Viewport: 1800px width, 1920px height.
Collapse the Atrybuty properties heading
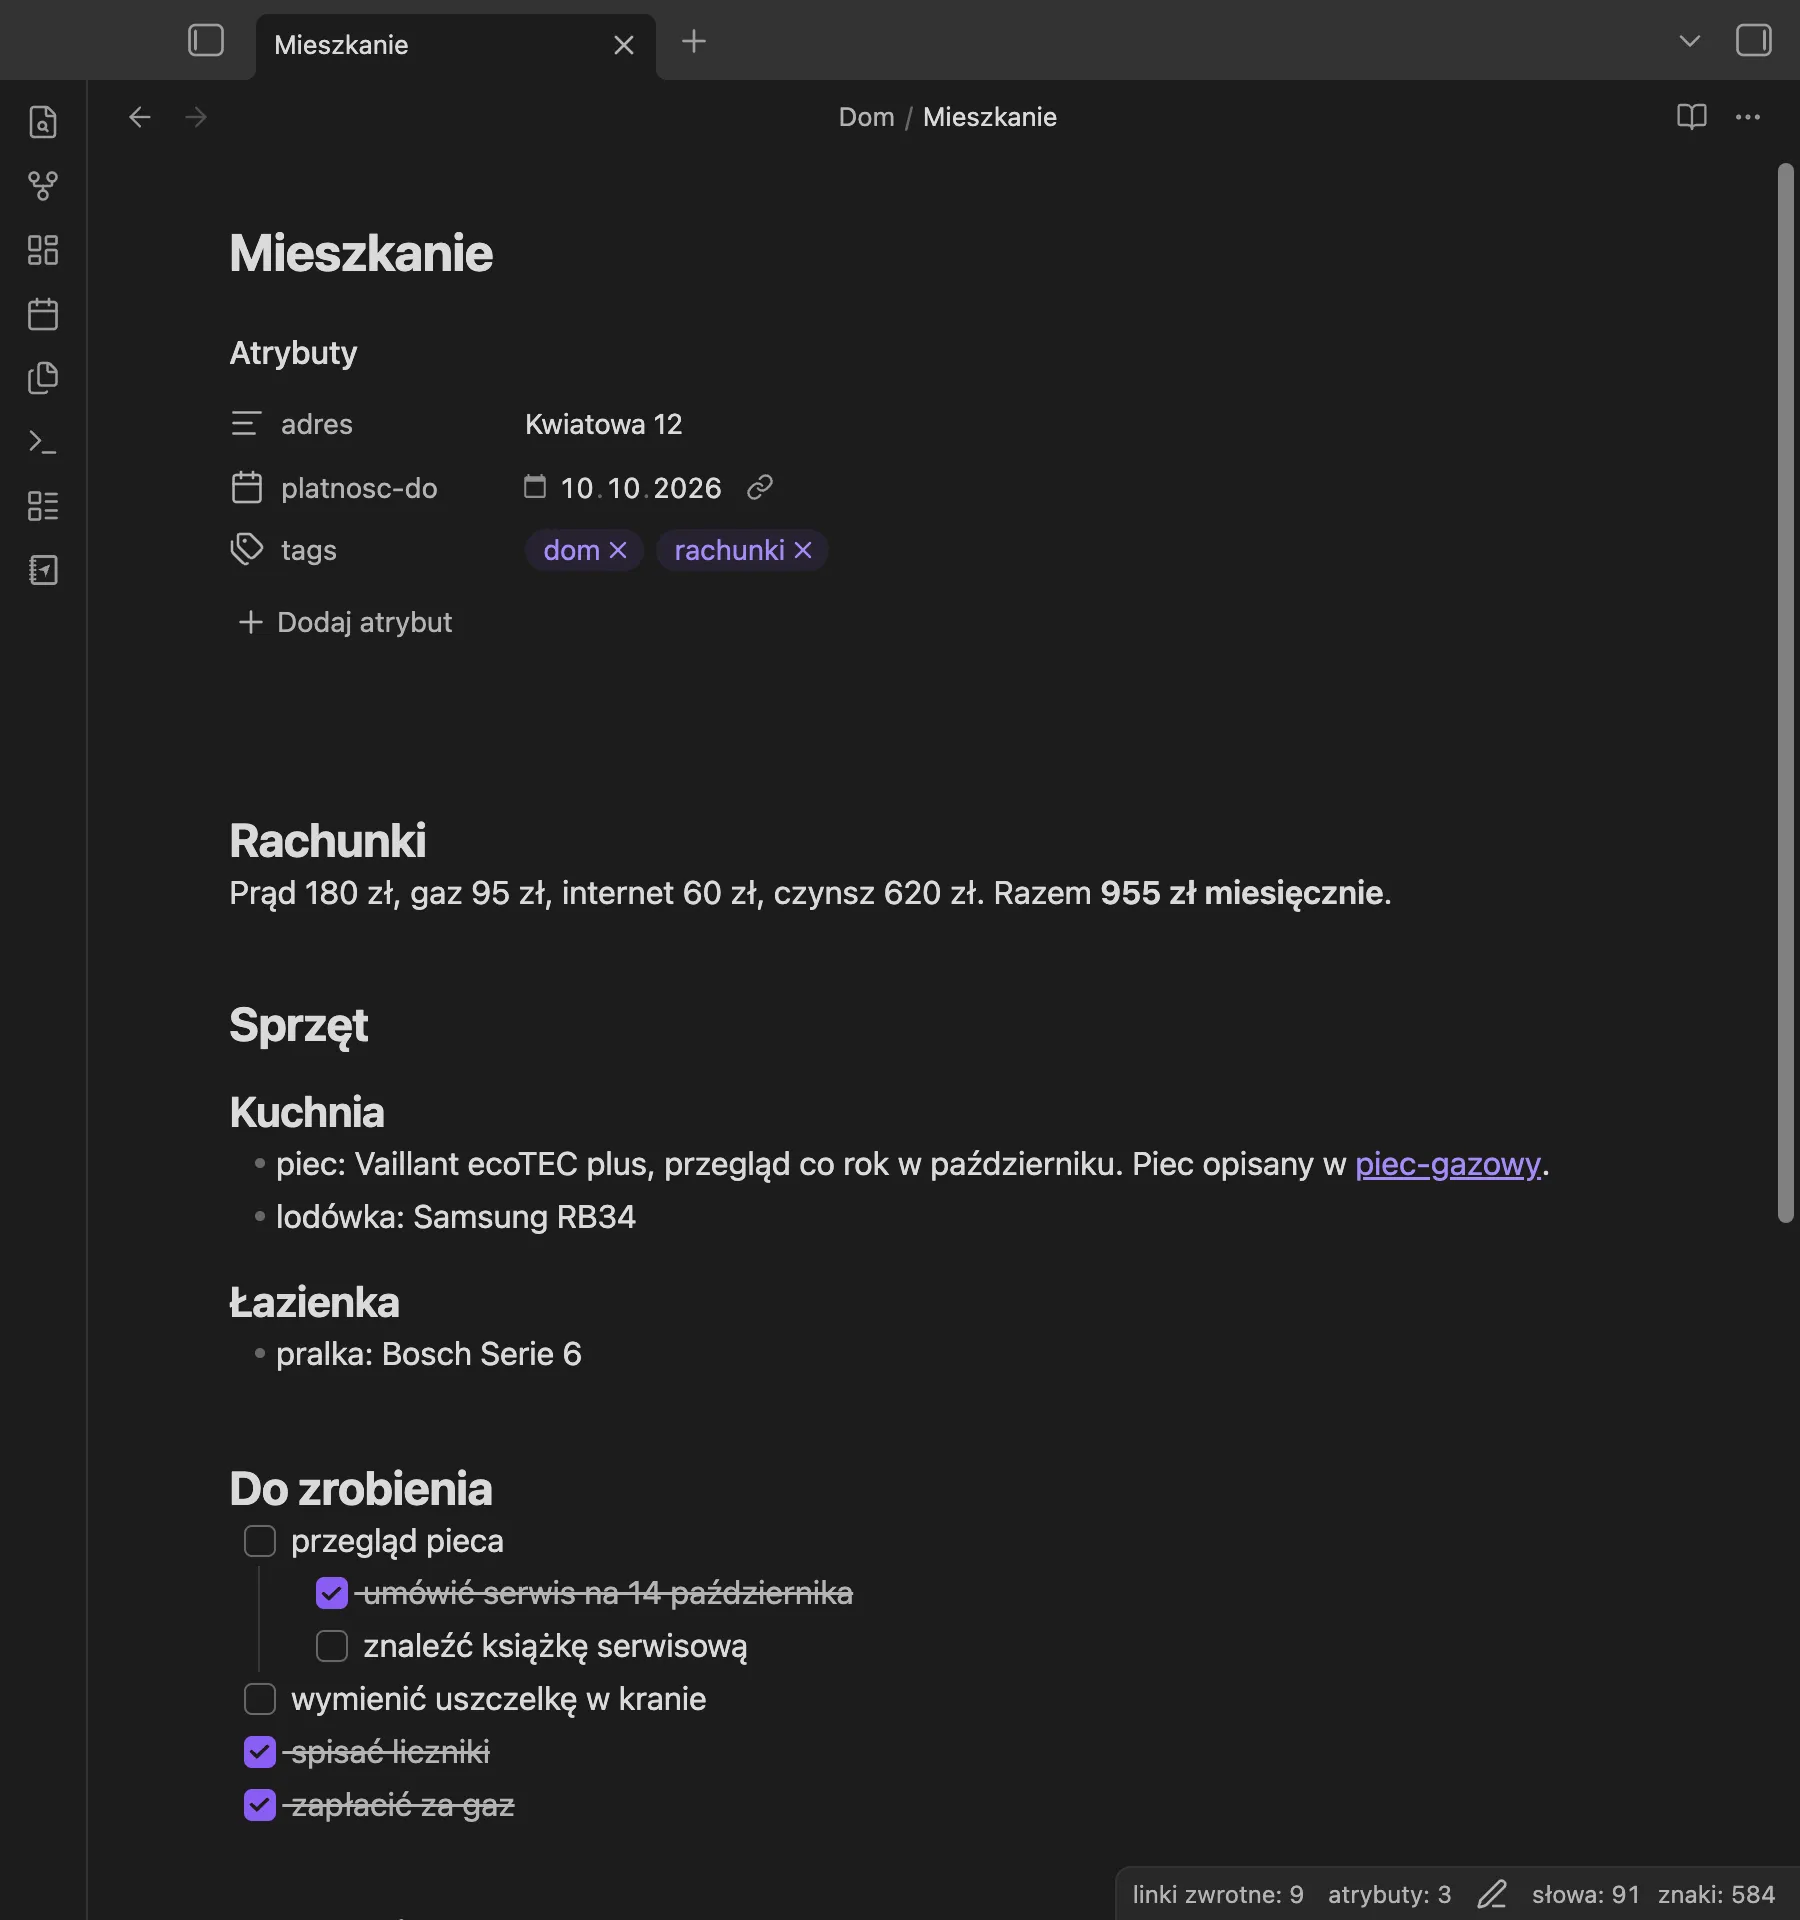point(293,353)
